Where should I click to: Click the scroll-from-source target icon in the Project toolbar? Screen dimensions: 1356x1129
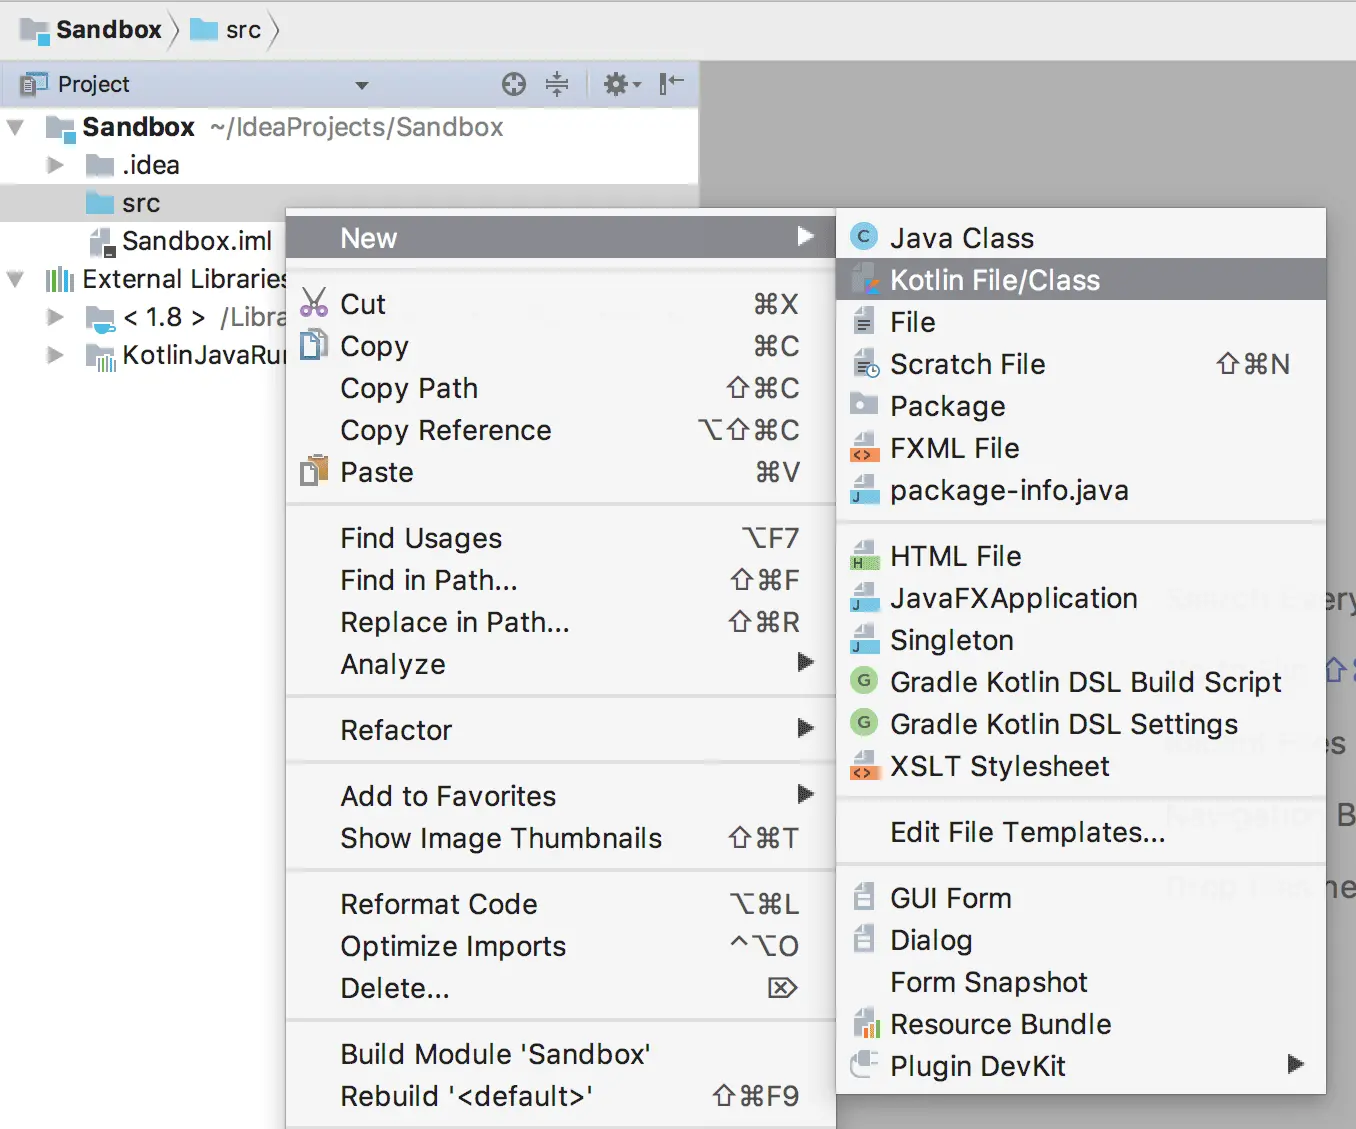[x=514, y=85]
